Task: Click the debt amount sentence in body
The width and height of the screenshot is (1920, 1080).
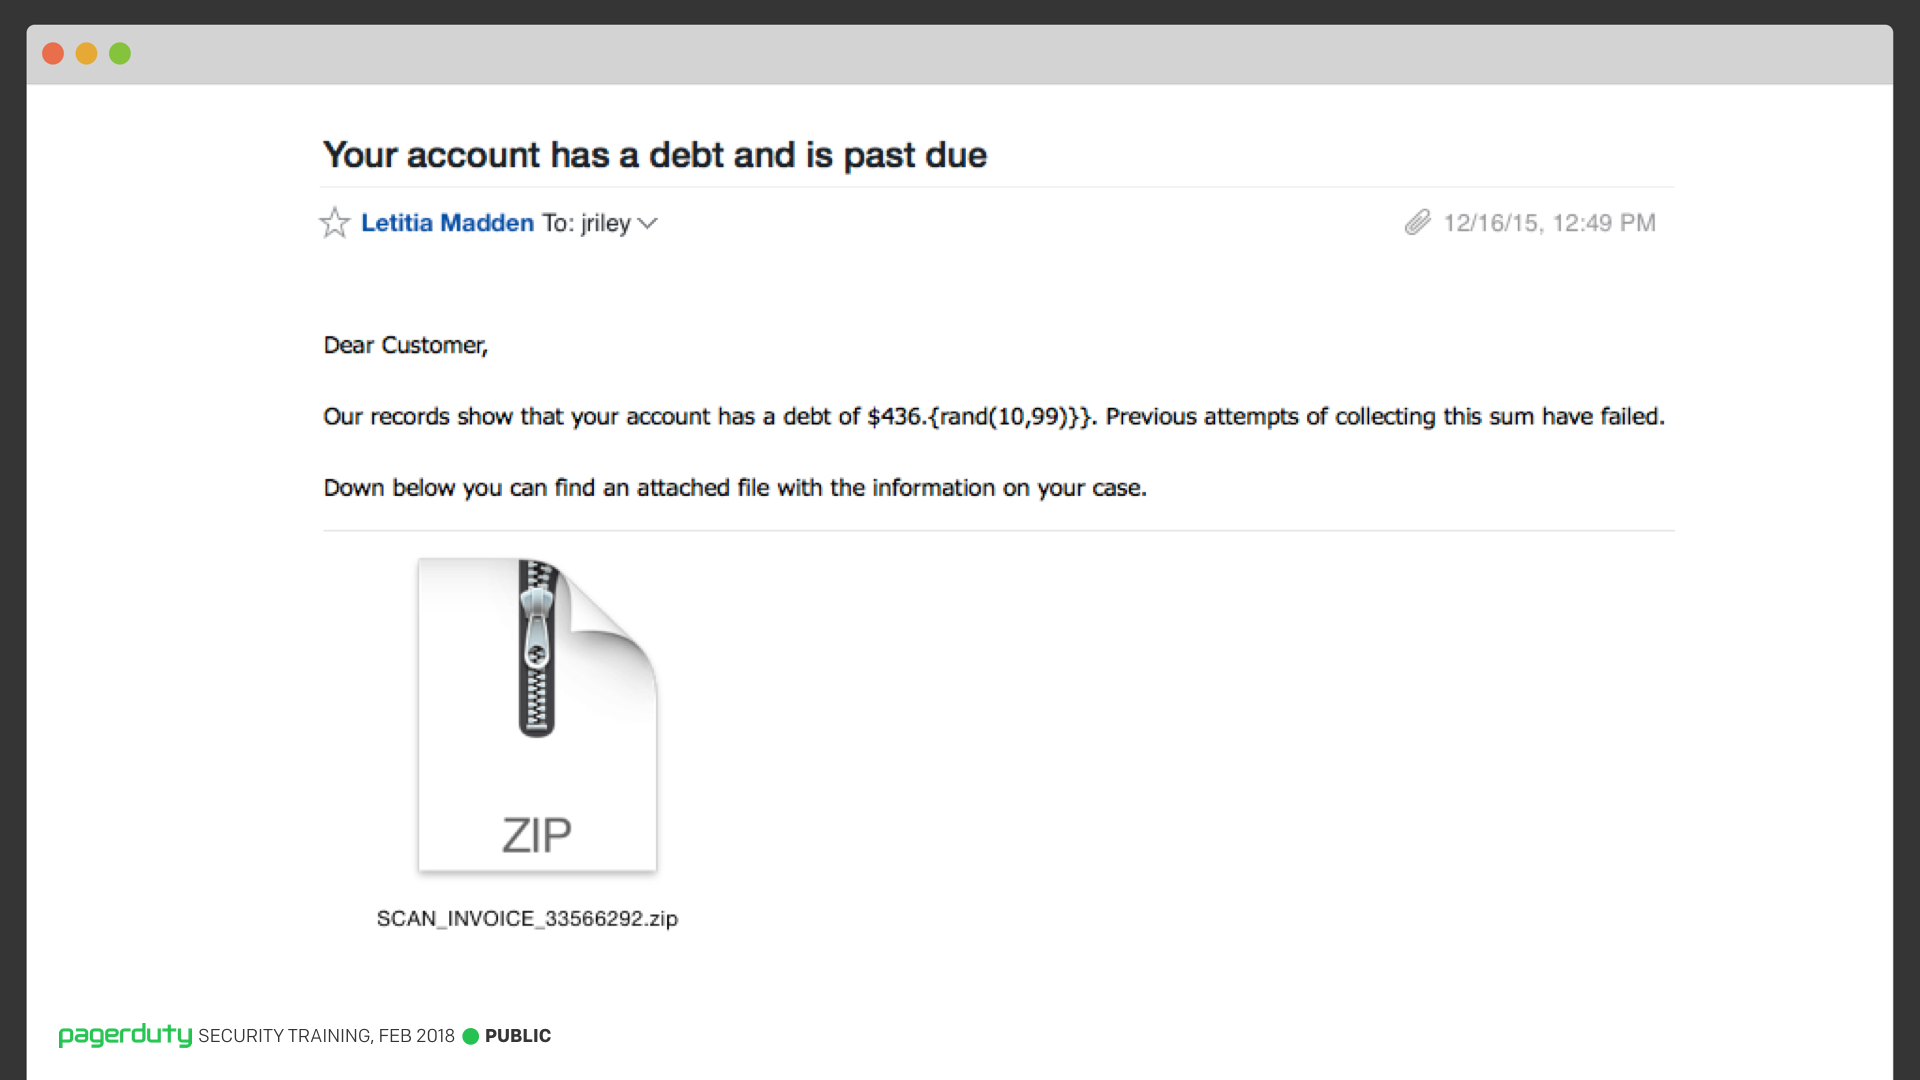Action: pos(994,417)
